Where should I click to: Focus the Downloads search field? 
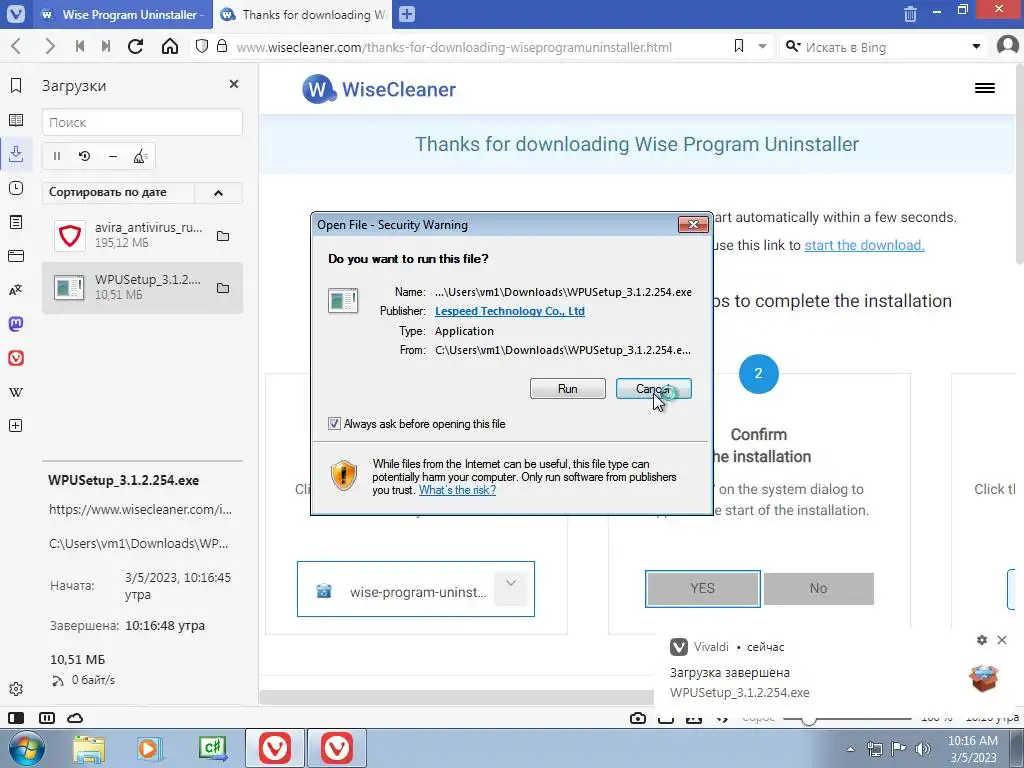142,122
